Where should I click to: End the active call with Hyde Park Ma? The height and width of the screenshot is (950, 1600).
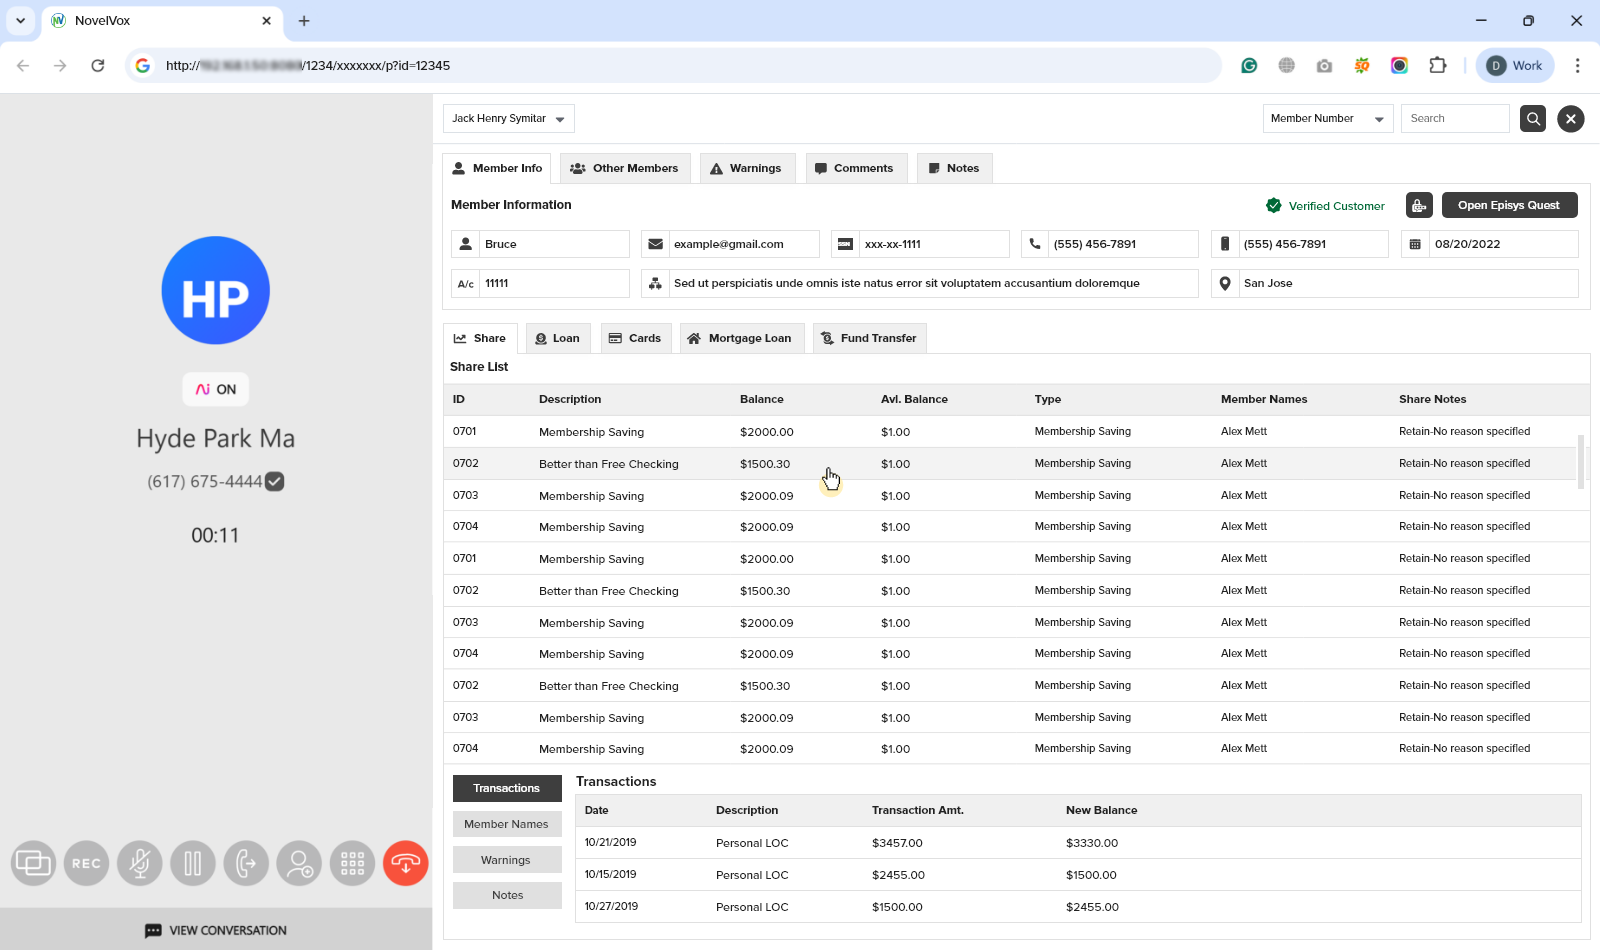[x=405, y=863]
